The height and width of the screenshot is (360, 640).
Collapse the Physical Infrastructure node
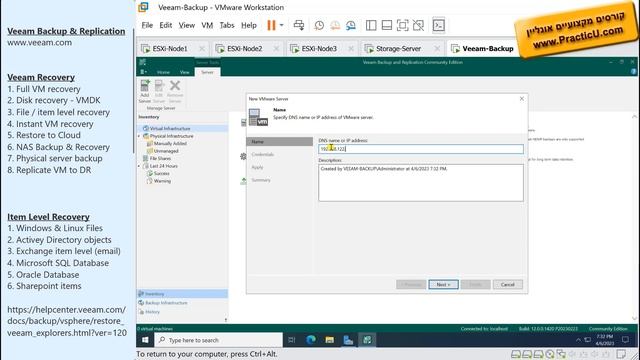(139, 136)
